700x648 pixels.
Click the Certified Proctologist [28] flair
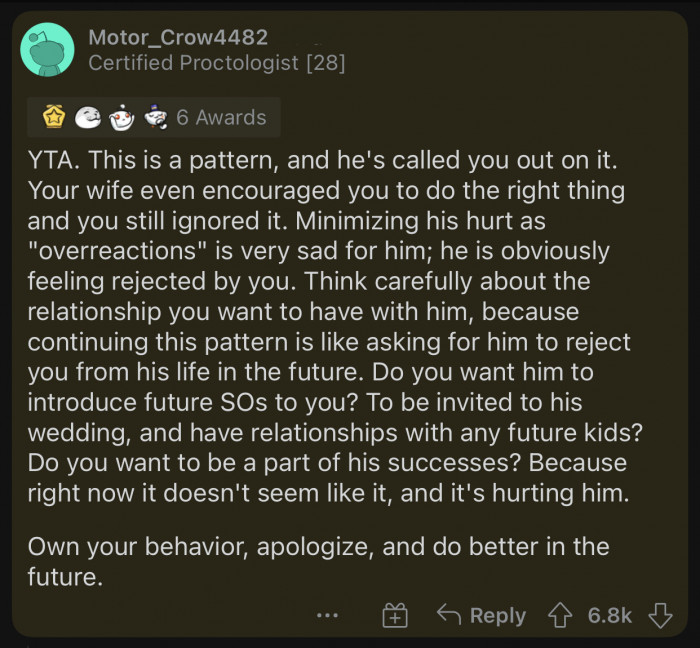coord(216,63)
